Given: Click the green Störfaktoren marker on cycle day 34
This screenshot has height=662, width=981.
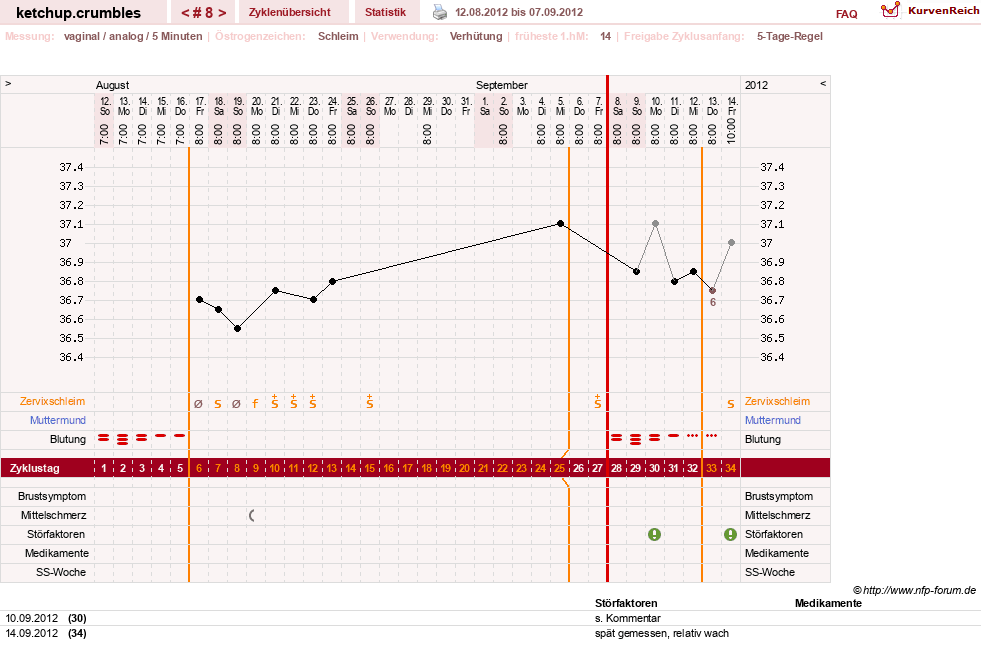Looking at the screenshot, I should tap(730, 534).
